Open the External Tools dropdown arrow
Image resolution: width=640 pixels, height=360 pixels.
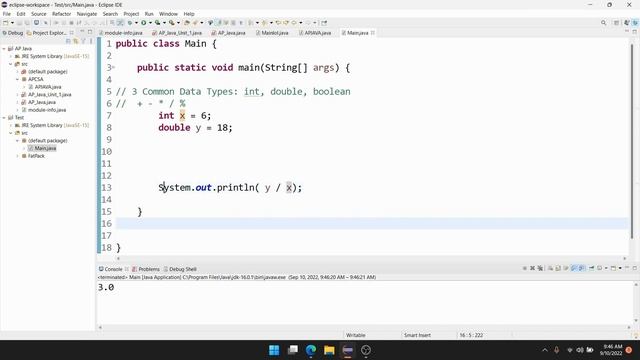tap(178, 23)
